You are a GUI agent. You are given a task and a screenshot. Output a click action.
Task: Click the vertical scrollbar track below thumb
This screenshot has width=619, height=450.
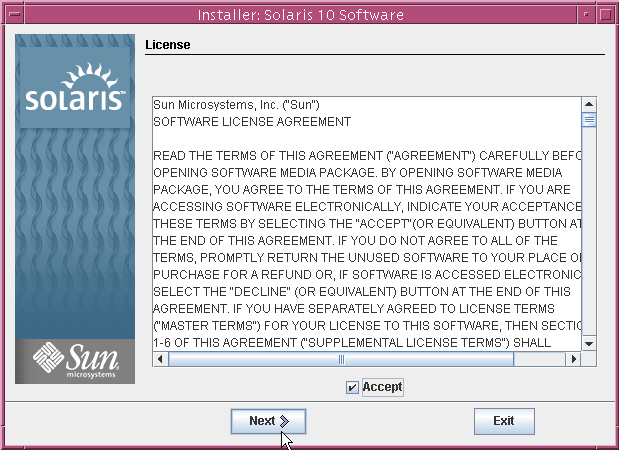[589, 232]
